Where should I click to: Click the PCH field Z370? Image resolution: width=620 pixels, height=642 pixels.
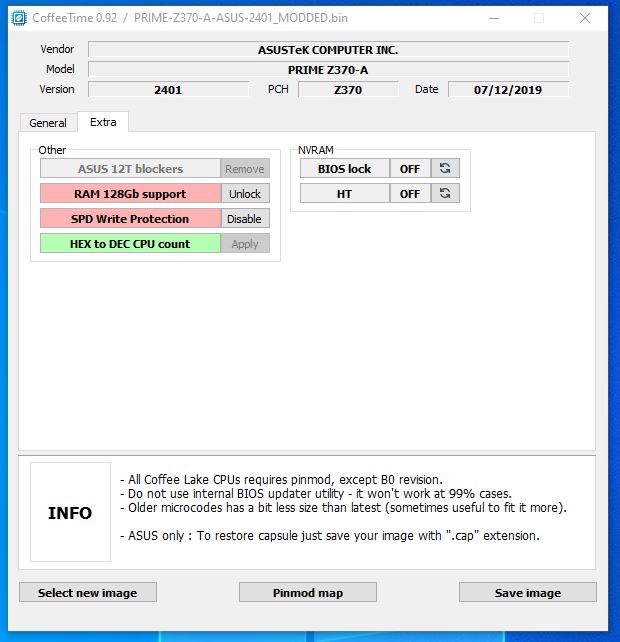(x=348, y=89)
